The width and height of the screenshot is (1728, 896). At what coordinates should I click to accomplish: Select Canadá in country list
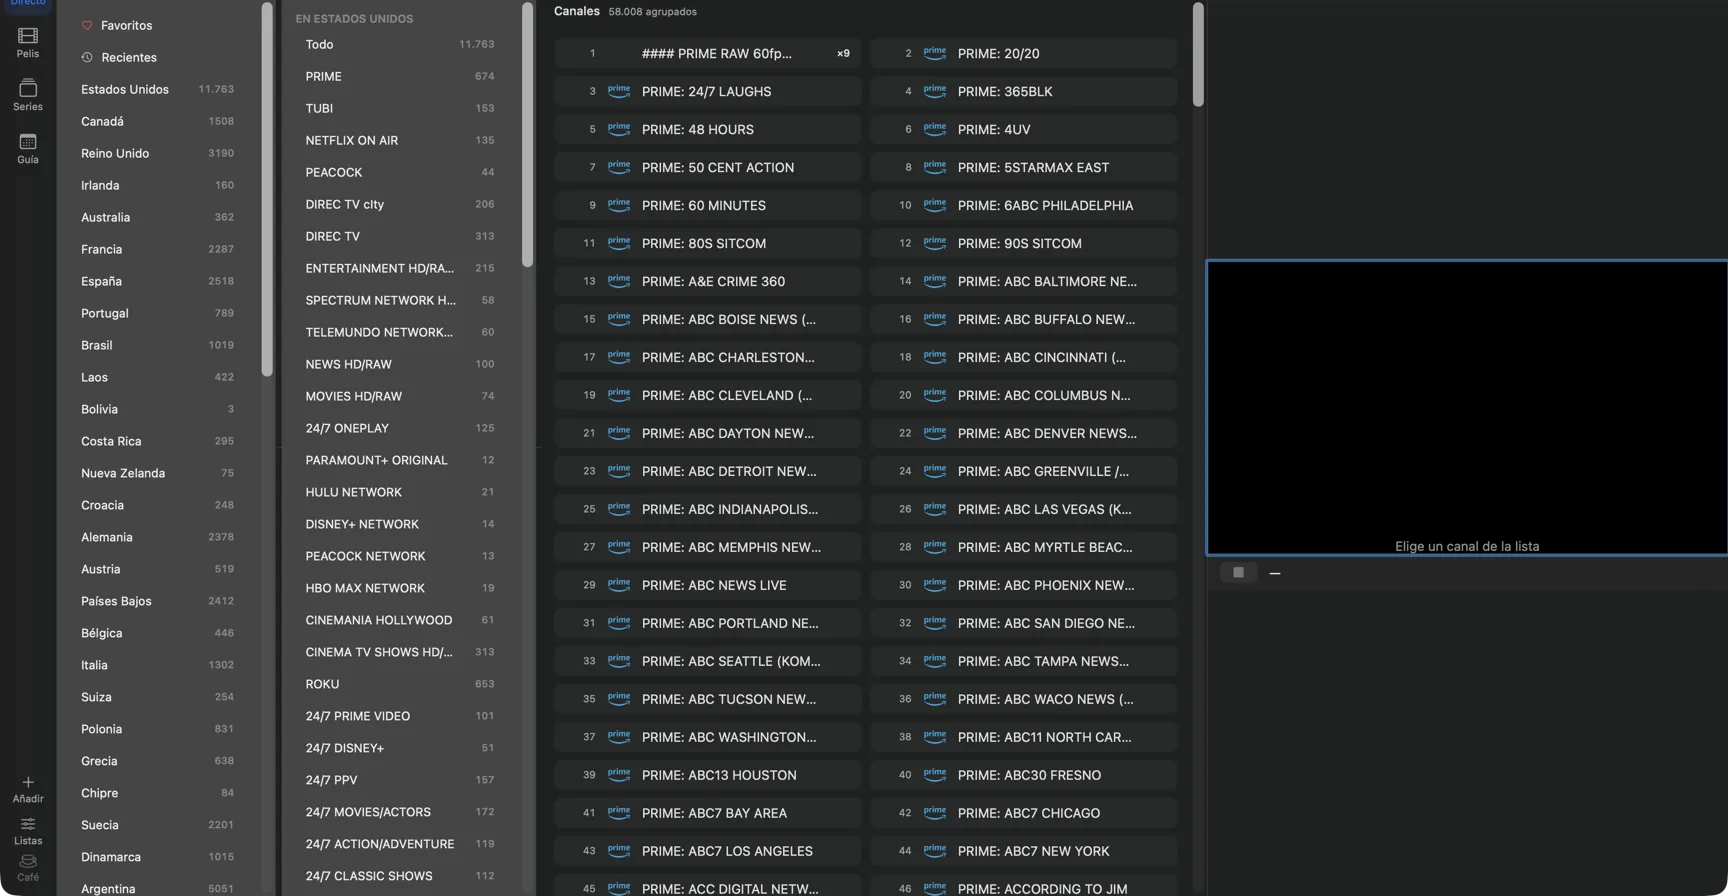click(158, 121)
